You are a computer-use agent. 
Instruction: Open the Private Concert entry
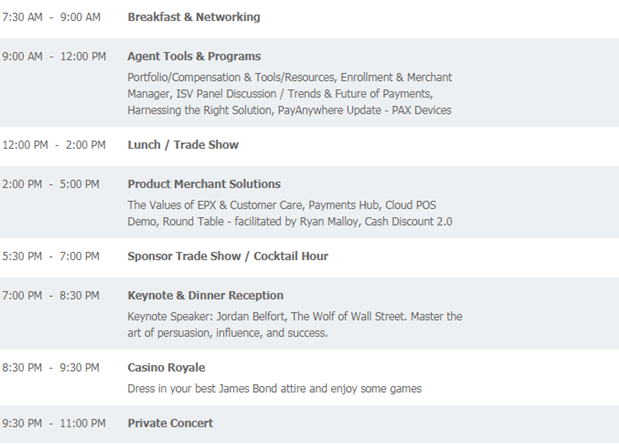pyautogui.click(x=170, y=423)
